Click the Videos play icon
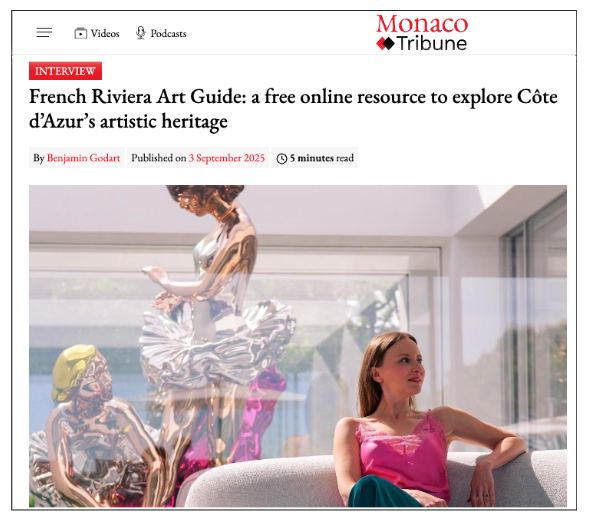591x524 pixels. (x=80, y=33)
